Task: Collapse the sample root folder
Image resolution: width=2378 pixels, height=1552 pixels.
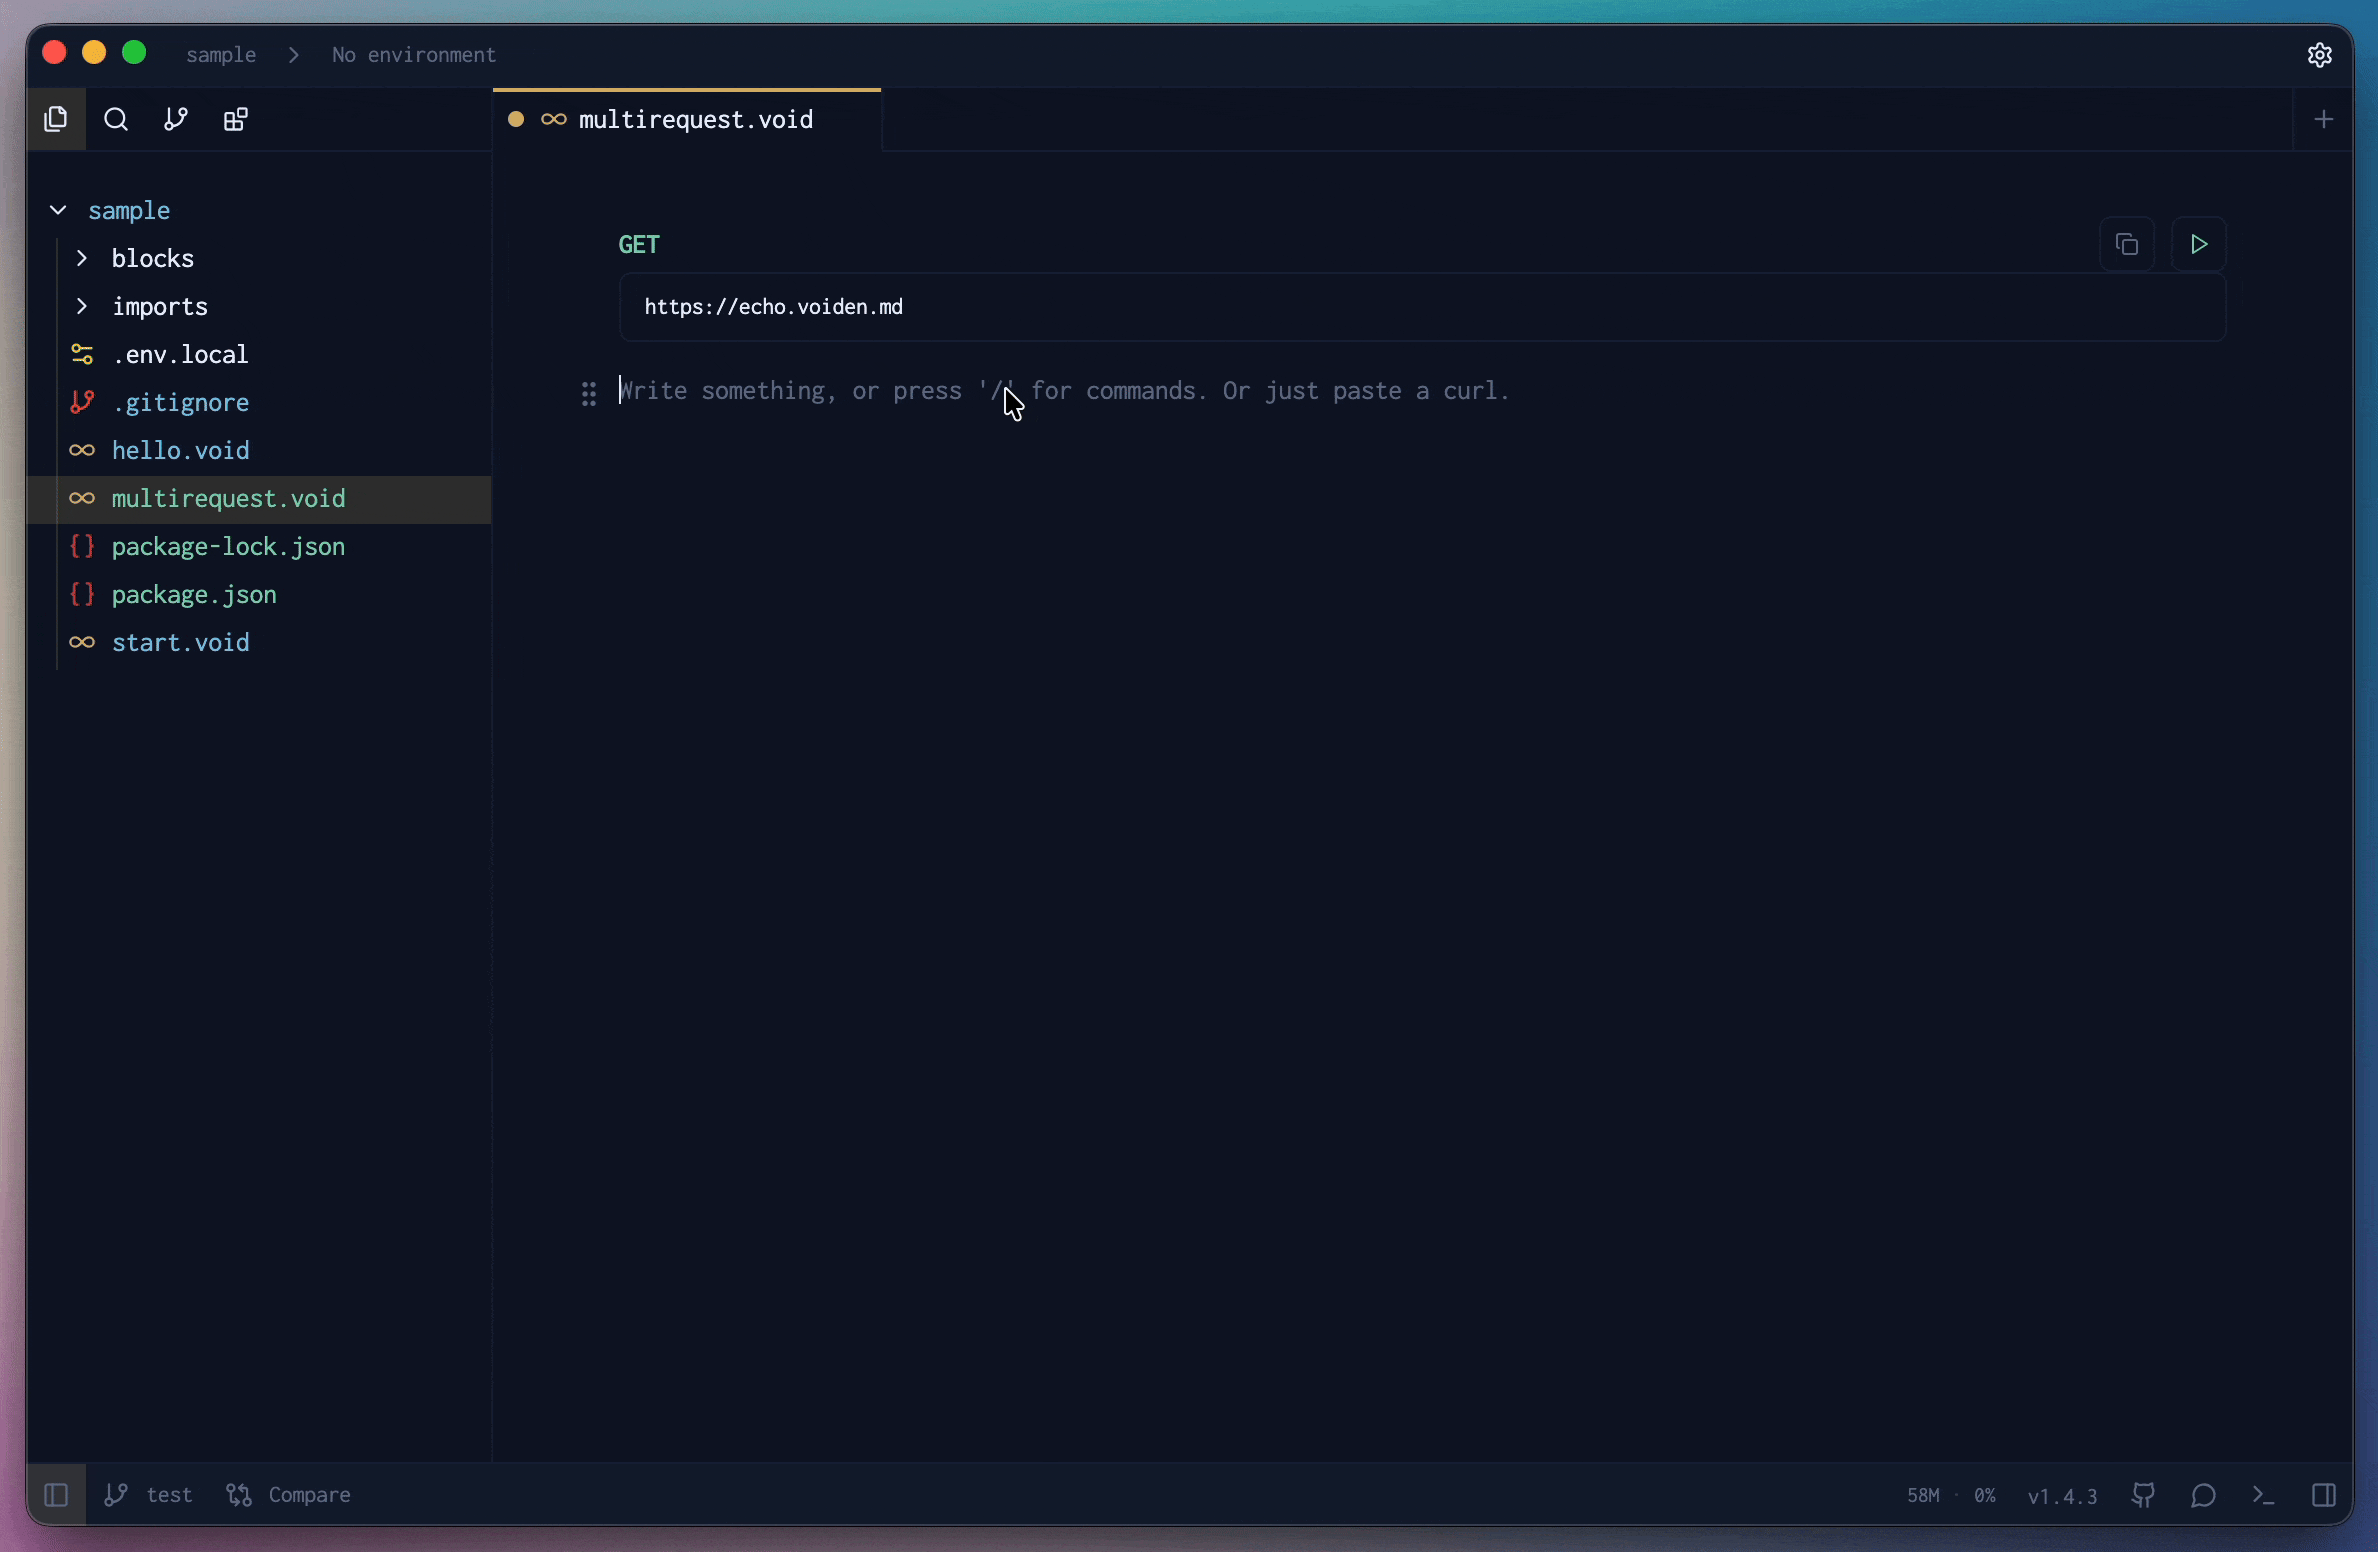Action: (58, 210)
